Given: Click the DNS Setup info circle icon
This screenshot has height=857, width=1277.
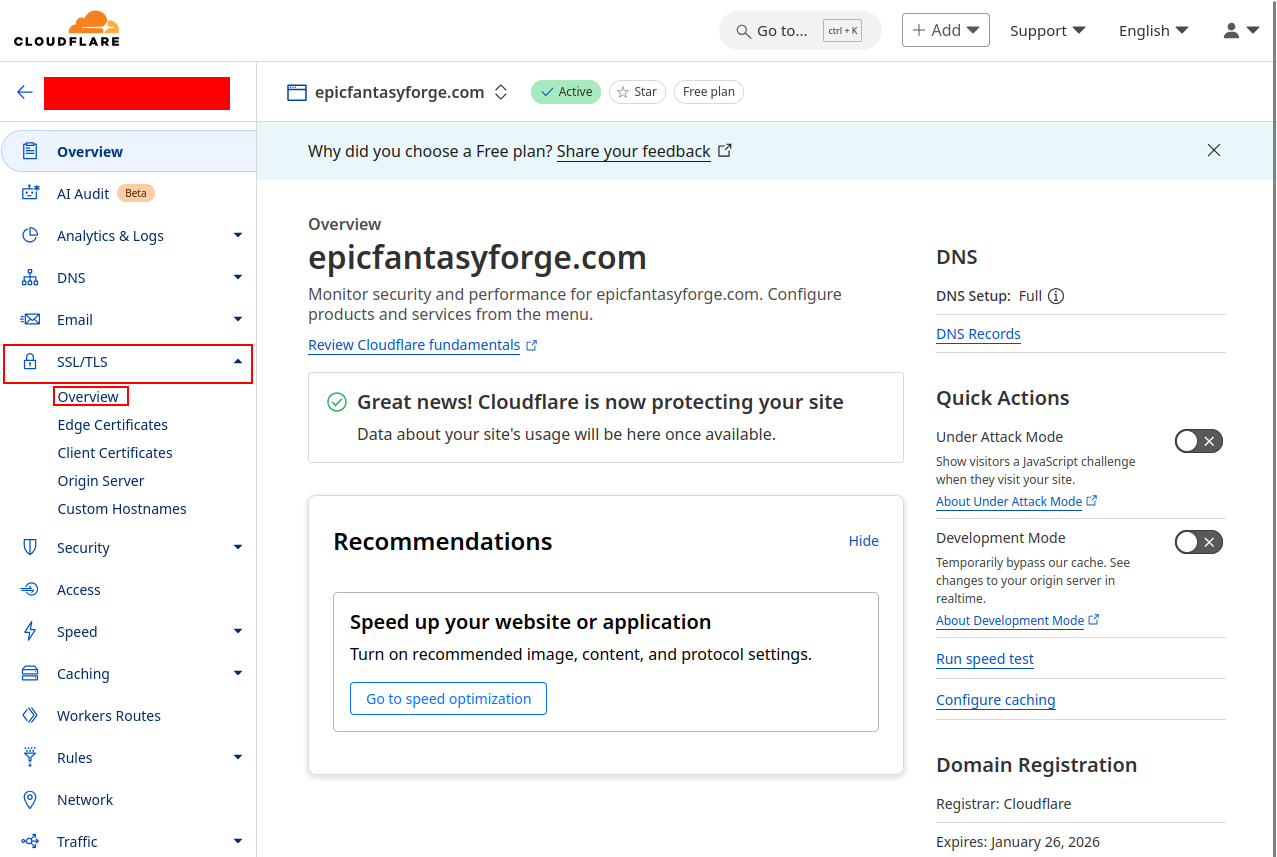Looking at the screenshot, I should 1056,296.
